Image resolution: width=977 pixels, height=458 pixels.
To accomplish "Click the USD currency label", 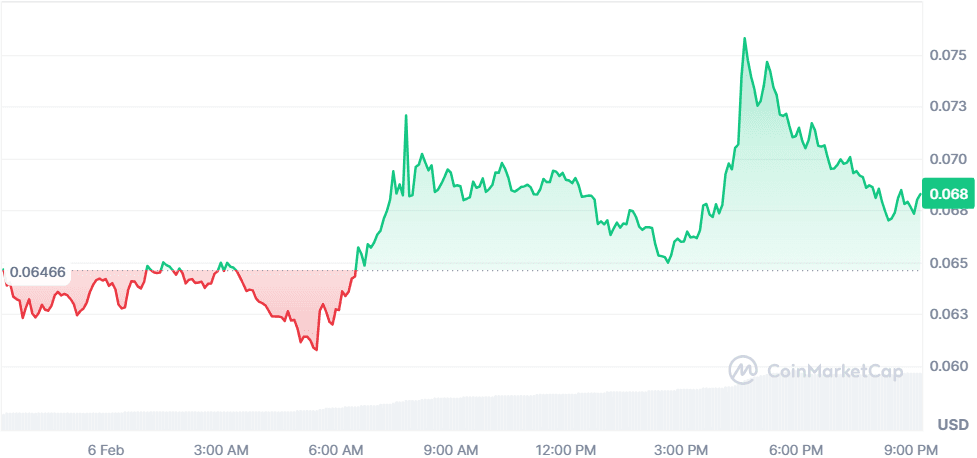I will (x=952, y=426).
